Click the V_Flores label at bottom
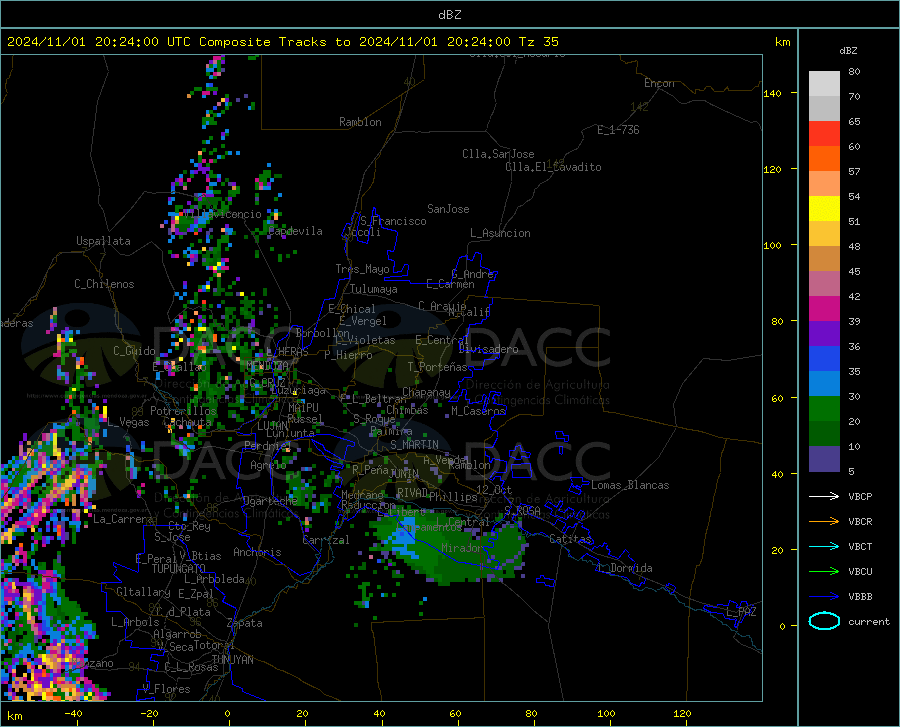 pos(166,689)
